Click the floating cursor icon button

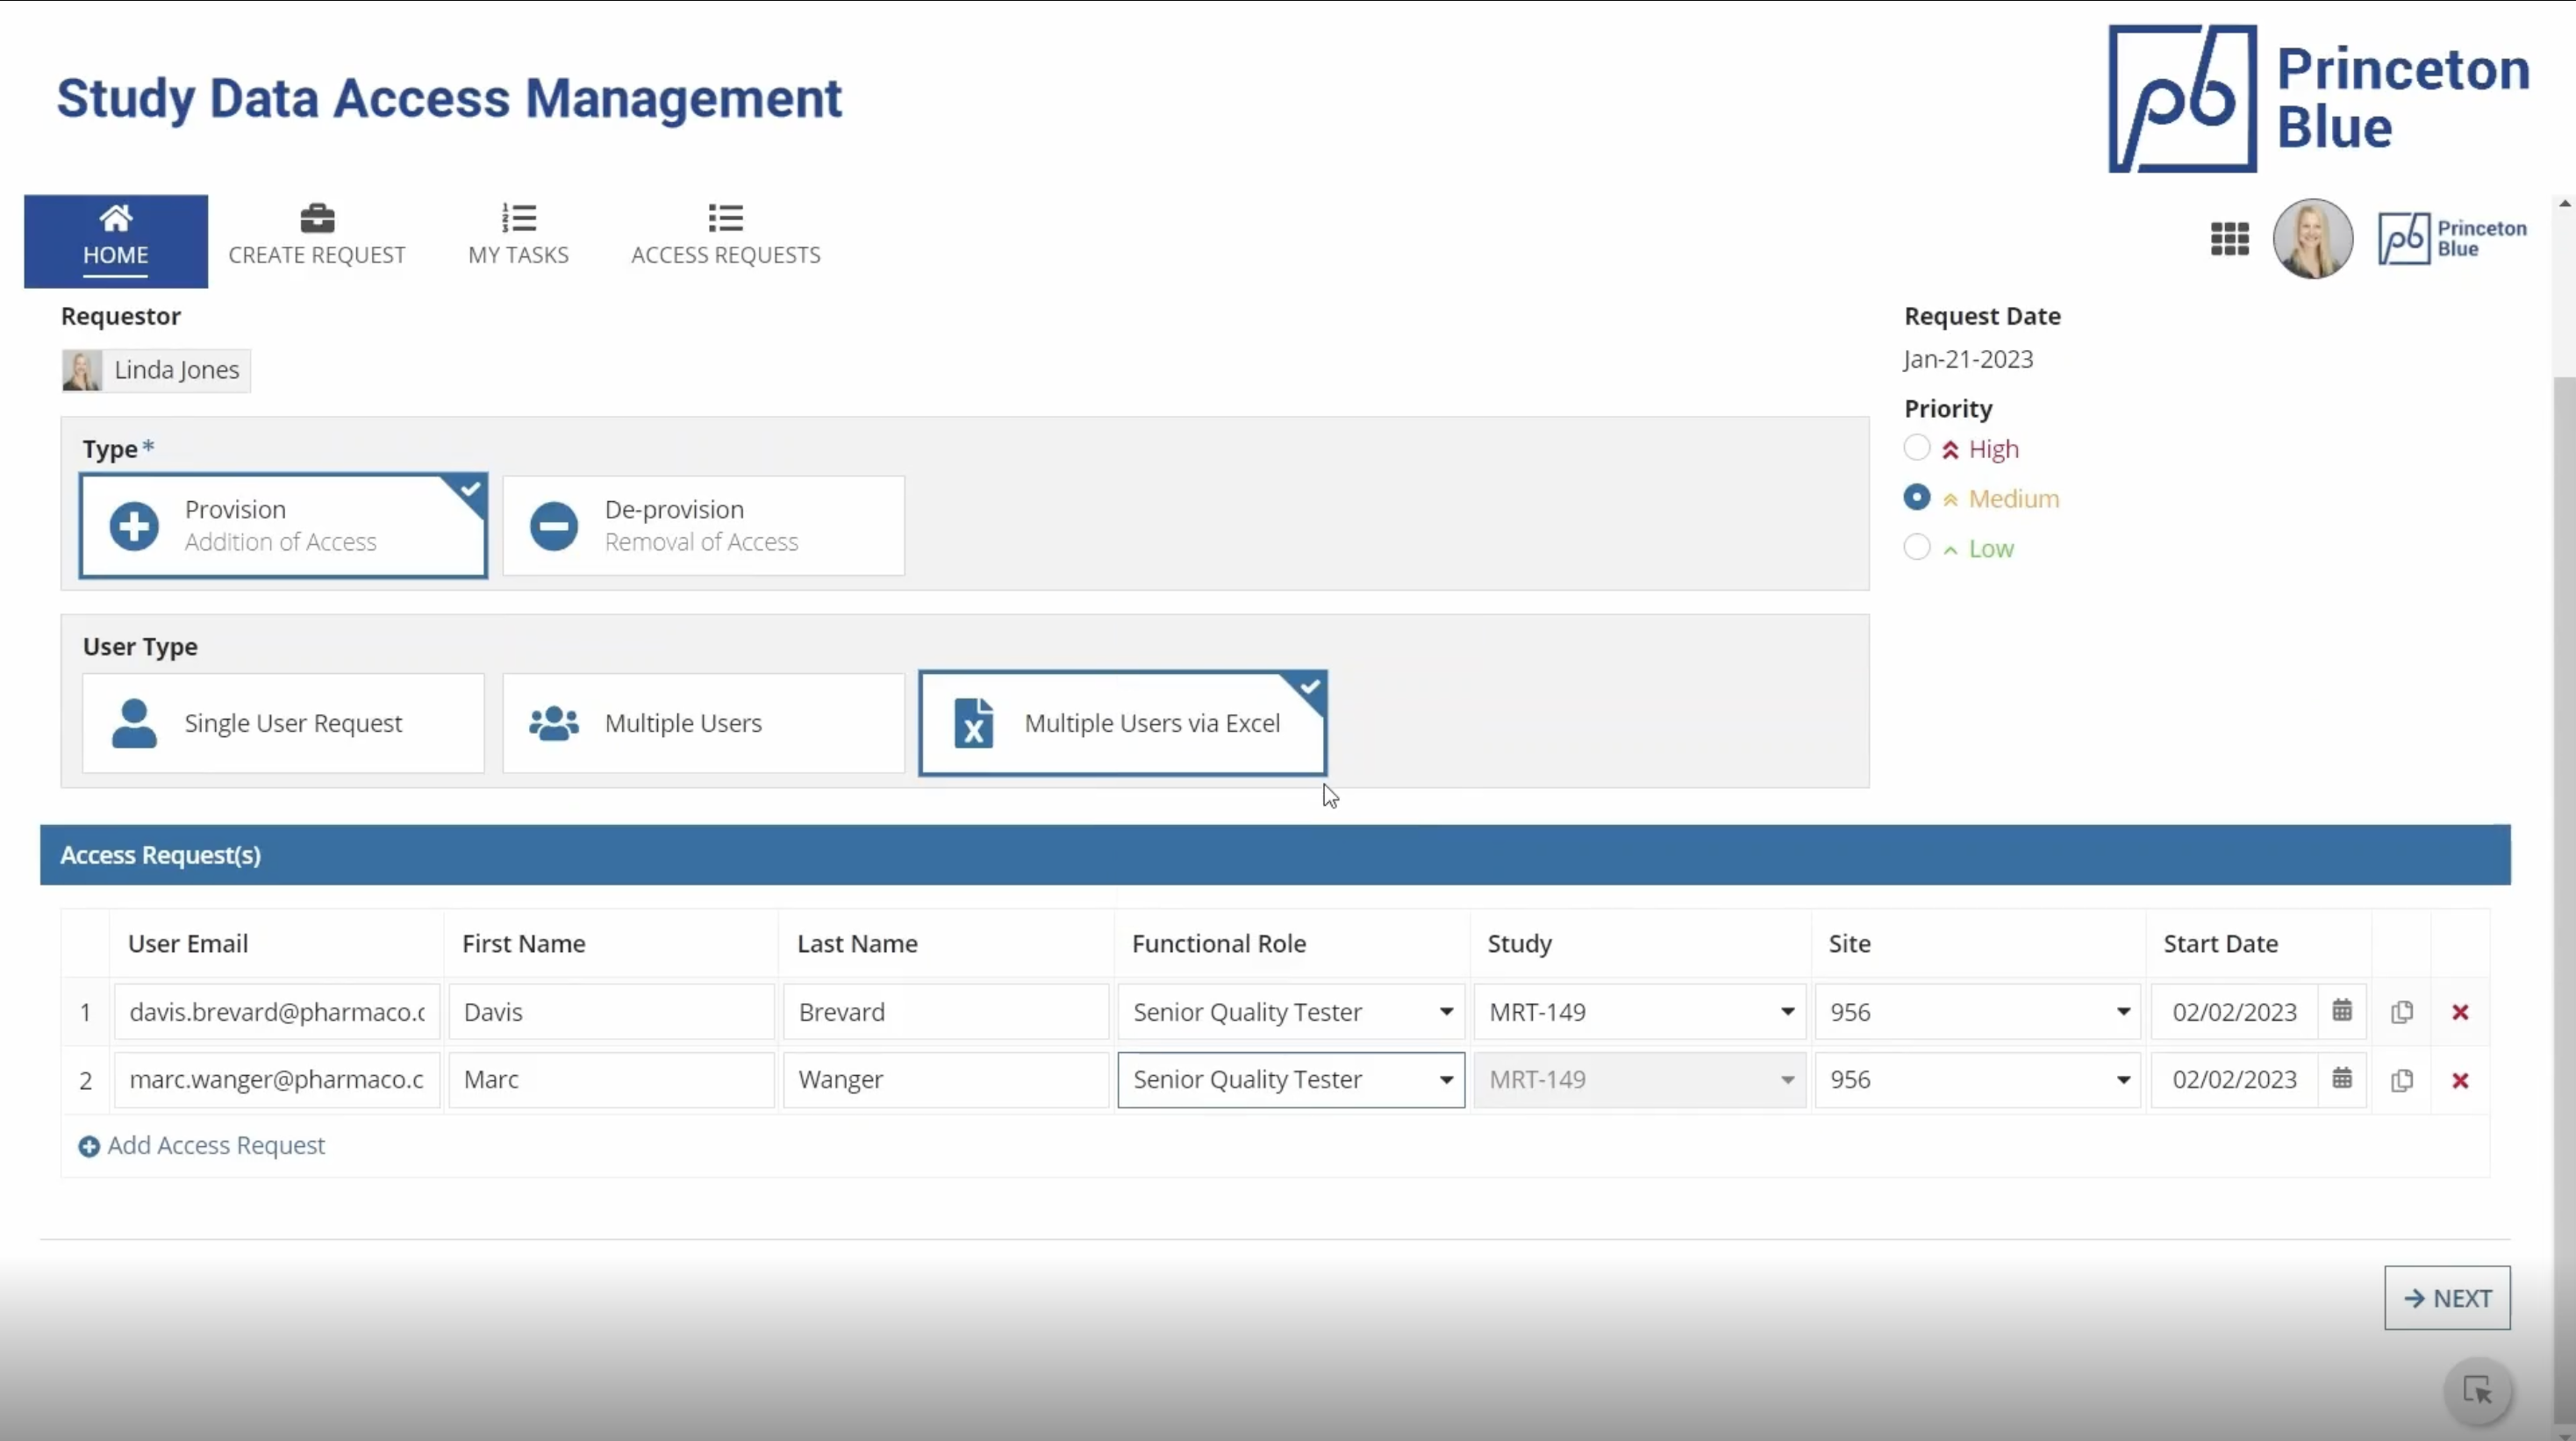coord(2478,1390)
